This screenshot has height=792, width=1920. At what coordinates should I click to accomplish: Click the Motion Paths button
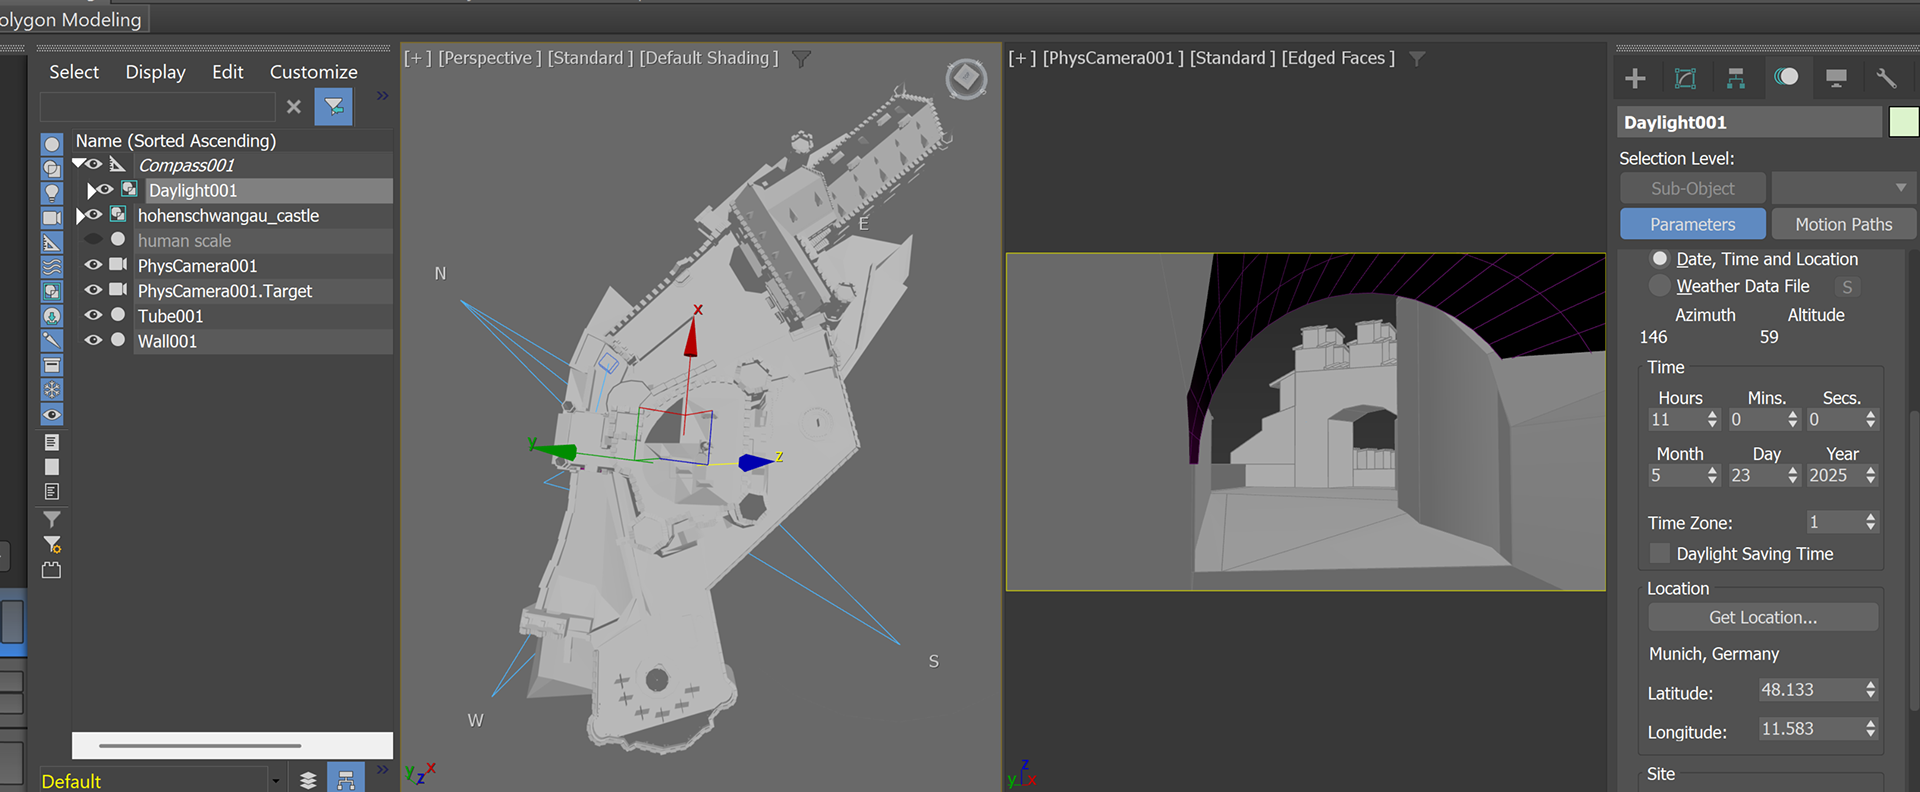click(x=1843, y=224)
